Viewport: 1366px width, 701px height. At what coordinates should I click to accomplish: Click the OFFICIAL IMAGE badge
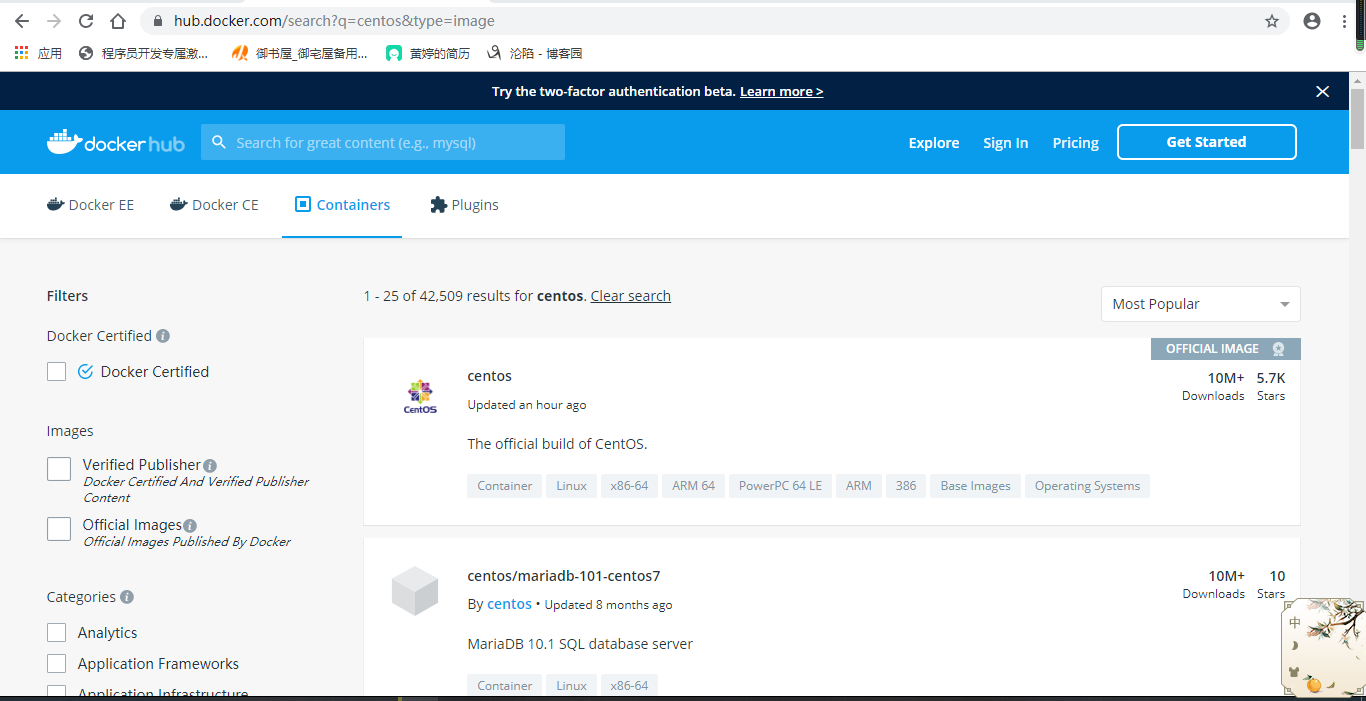(x=1225, y=349)
